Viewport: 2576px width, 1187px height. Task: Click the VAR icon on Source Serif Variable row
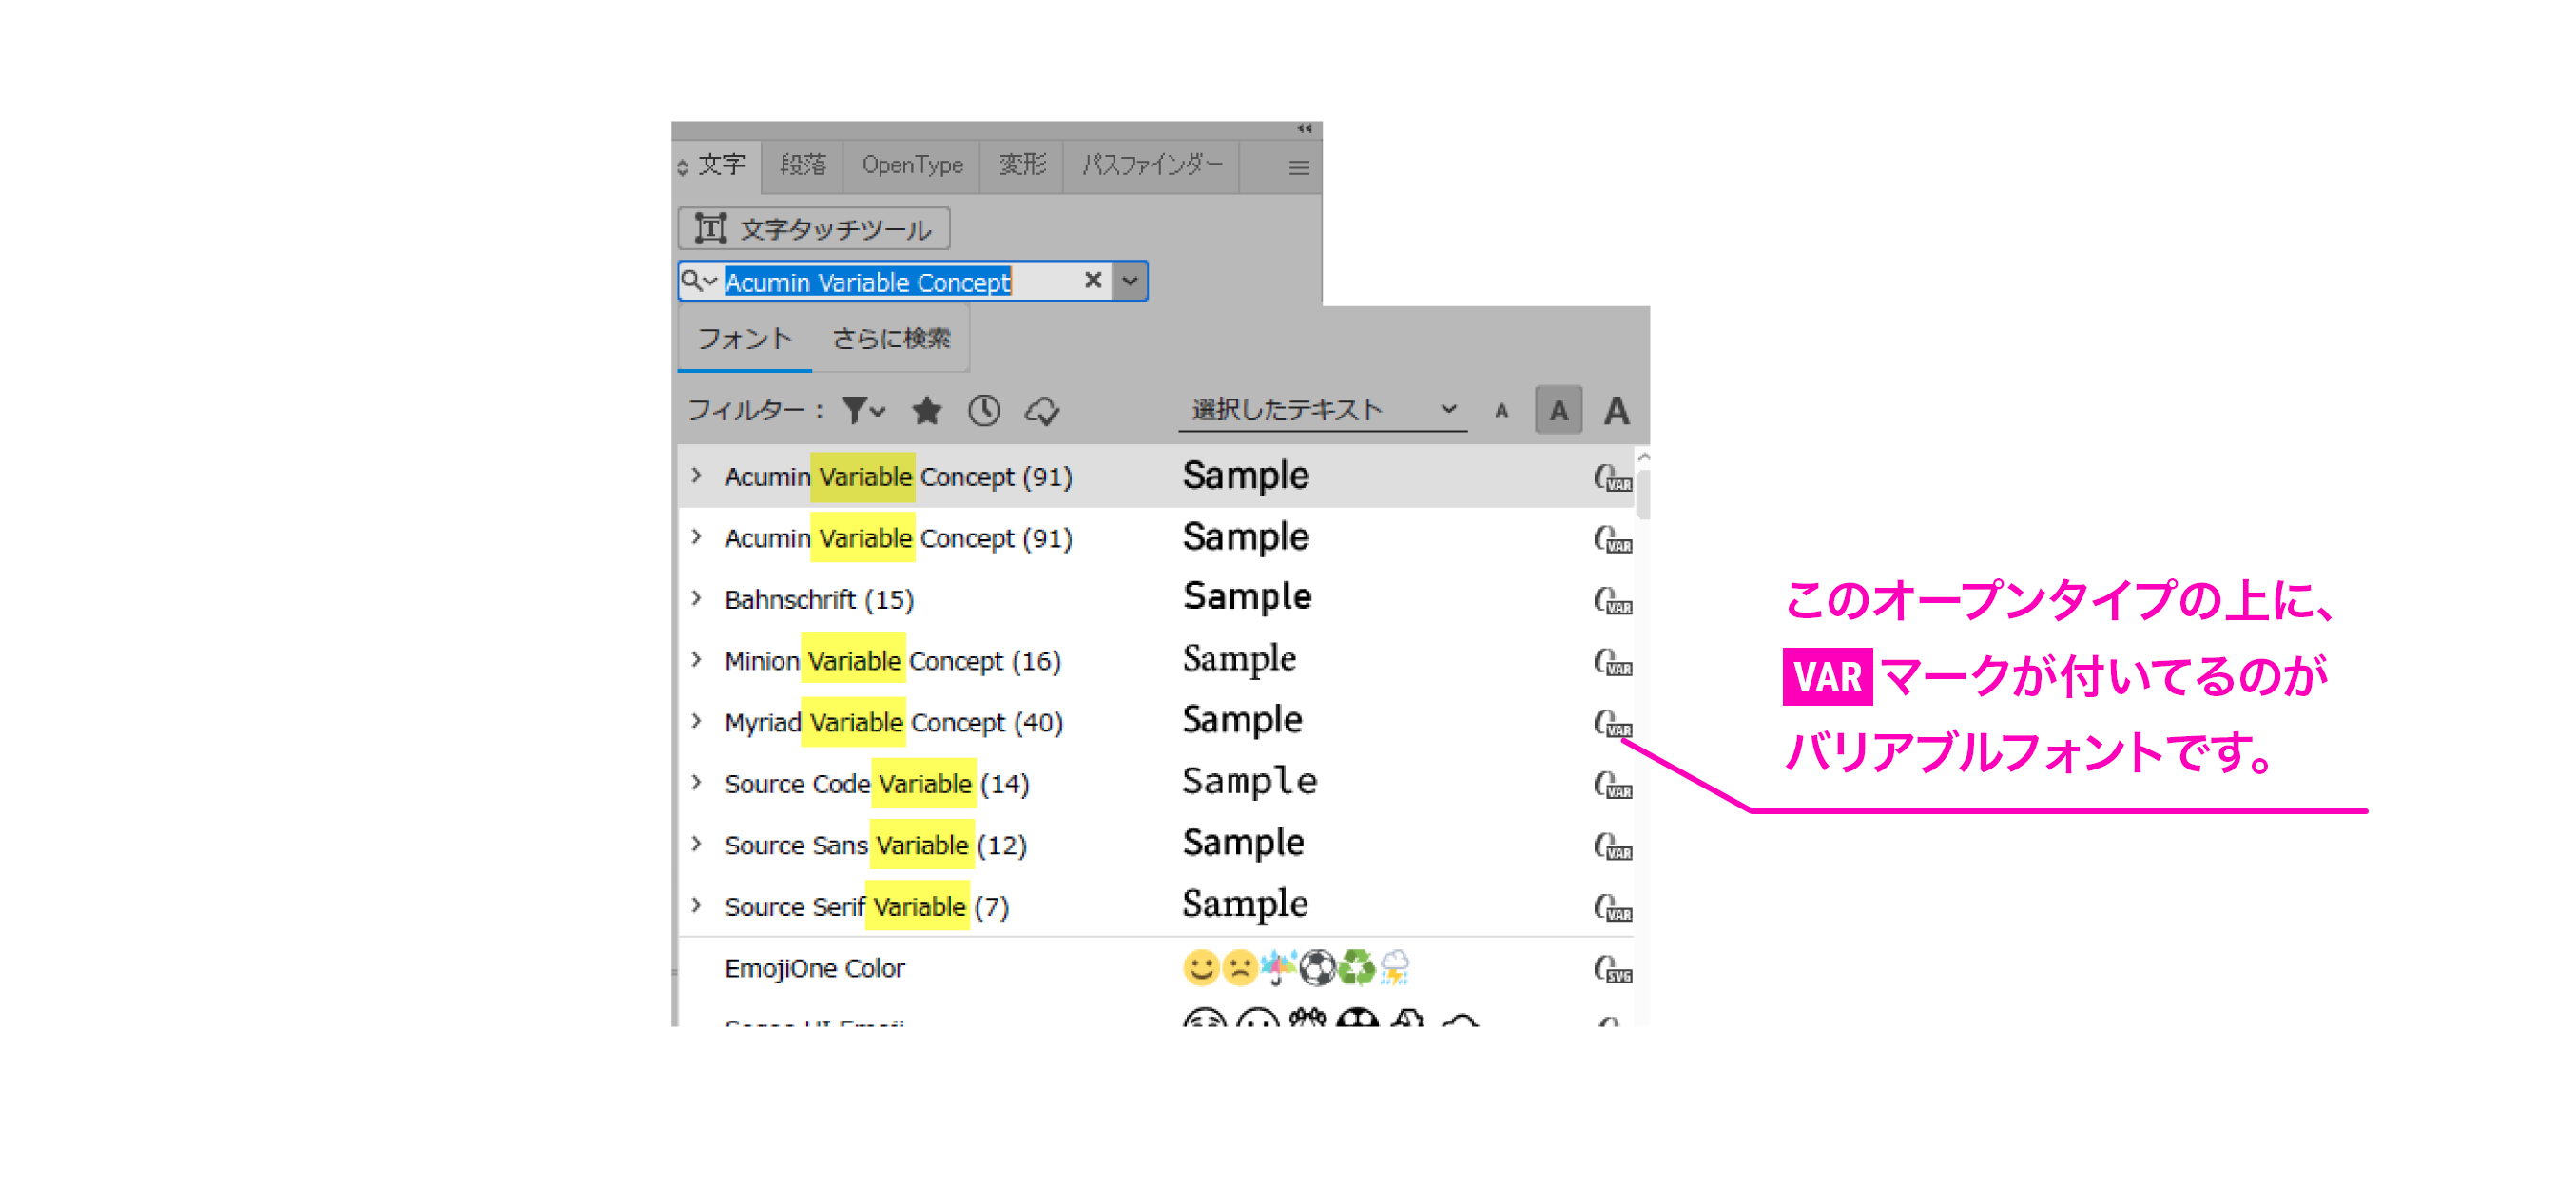tap(1612, 907)
